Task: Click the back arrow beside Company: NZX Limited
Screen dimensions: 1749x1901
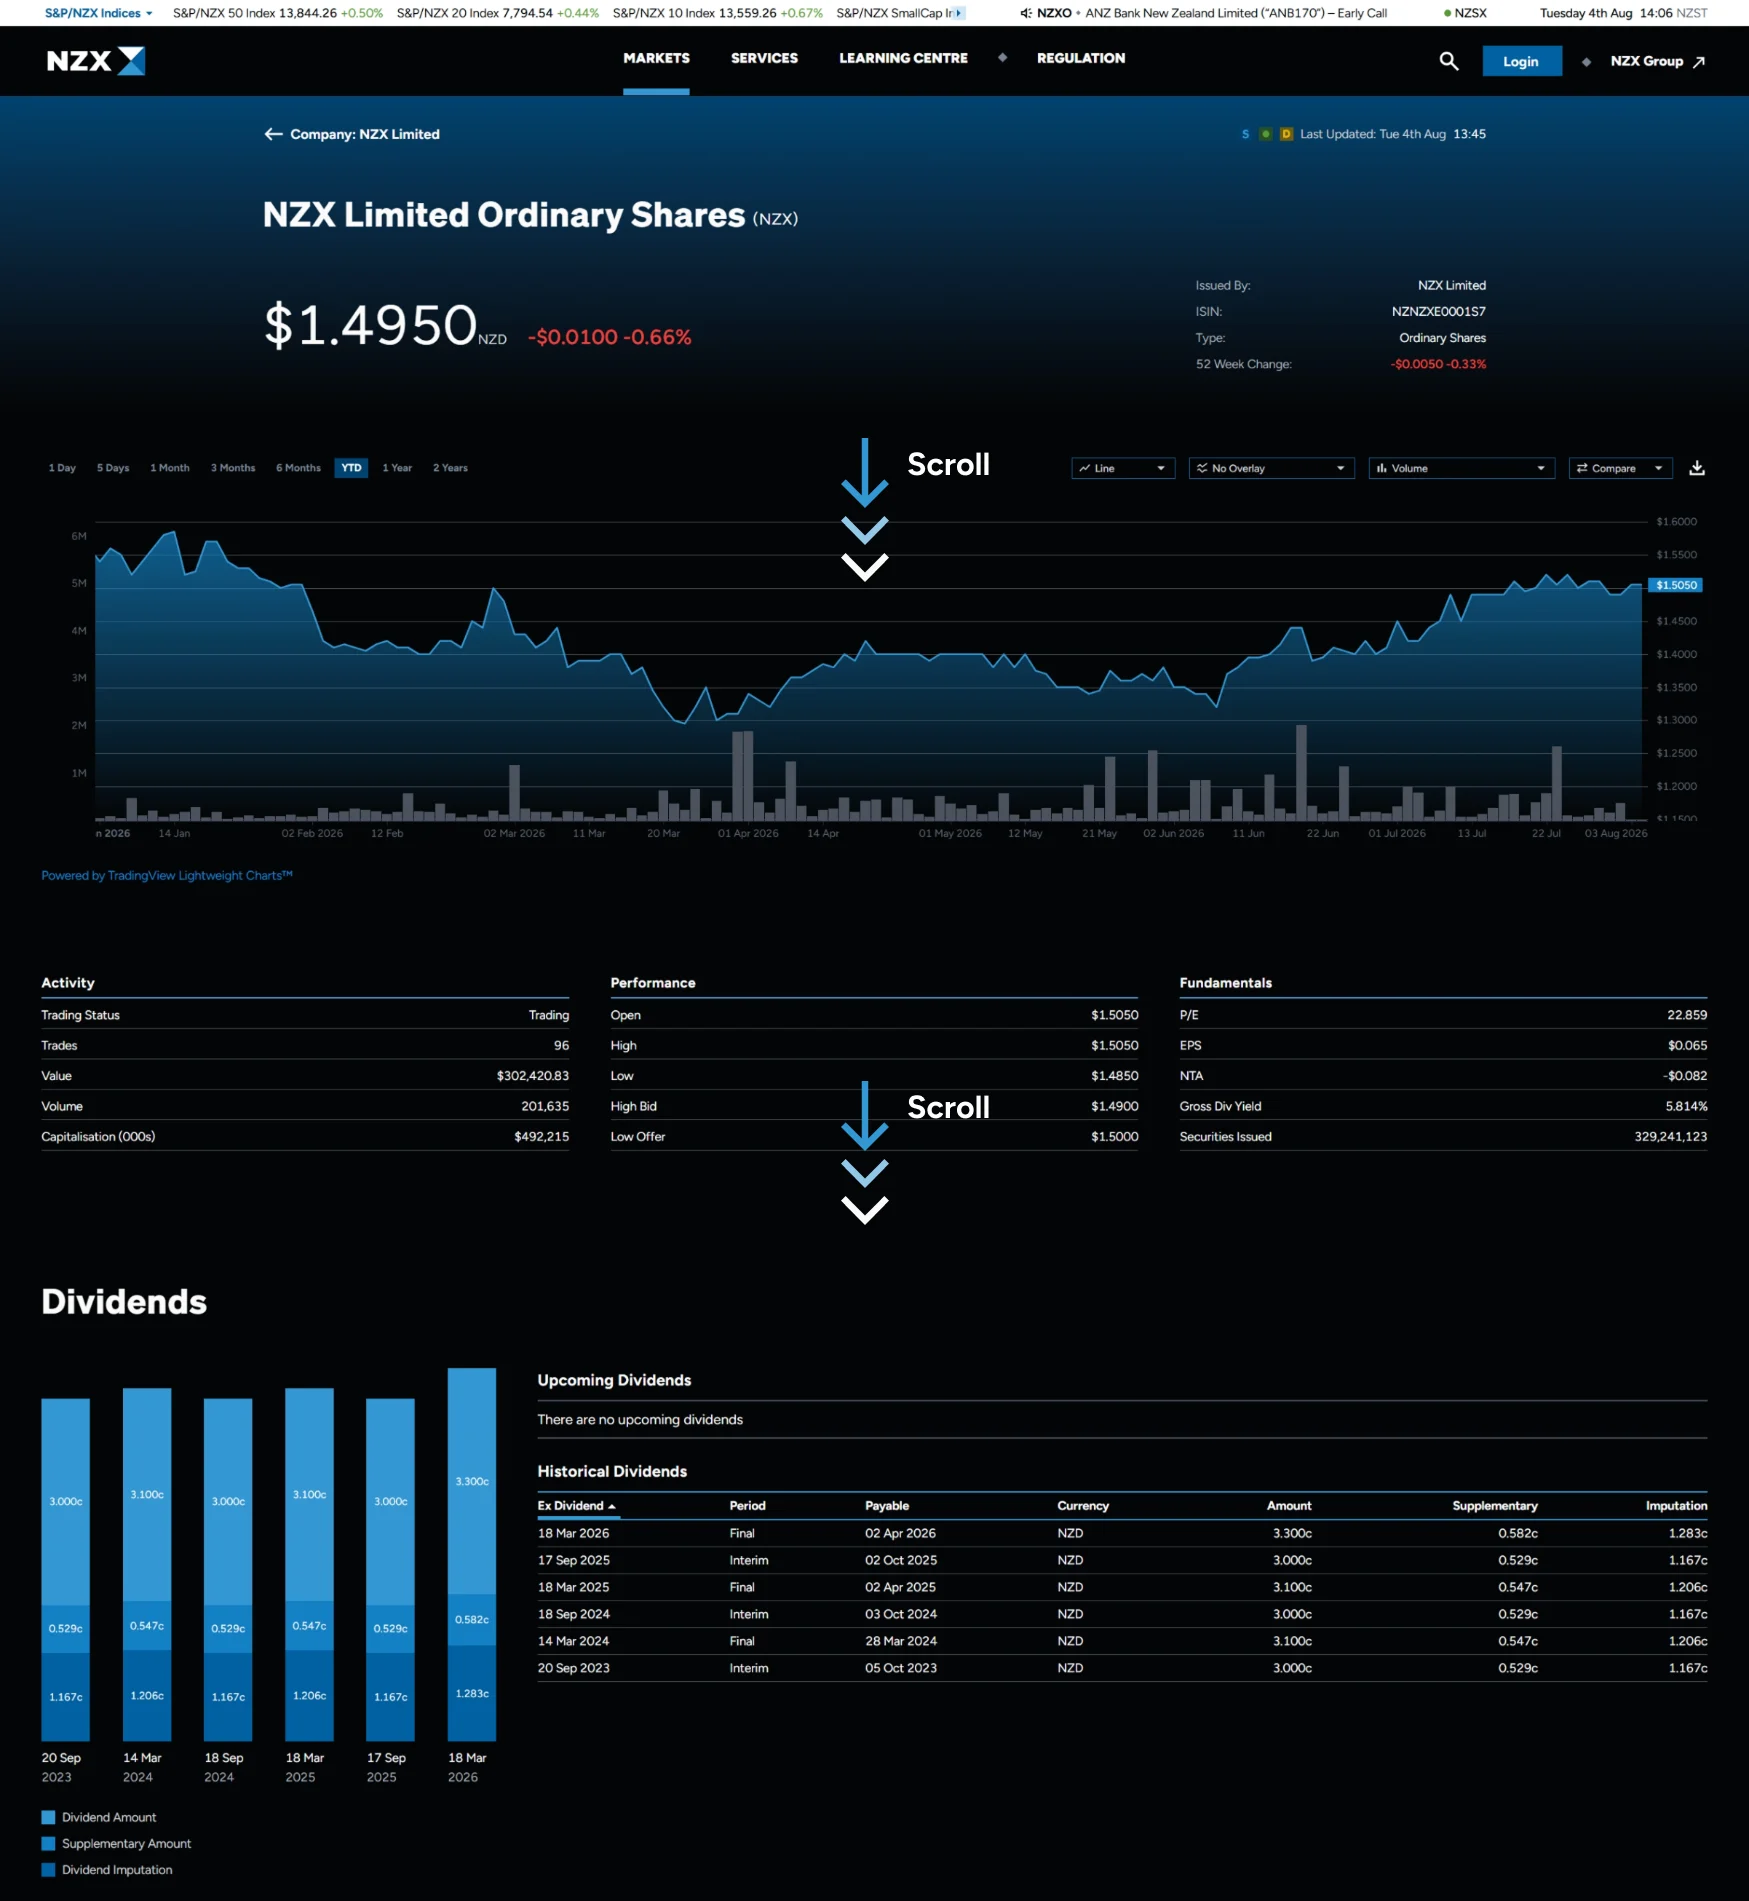Action: click(x=273, y=134)
